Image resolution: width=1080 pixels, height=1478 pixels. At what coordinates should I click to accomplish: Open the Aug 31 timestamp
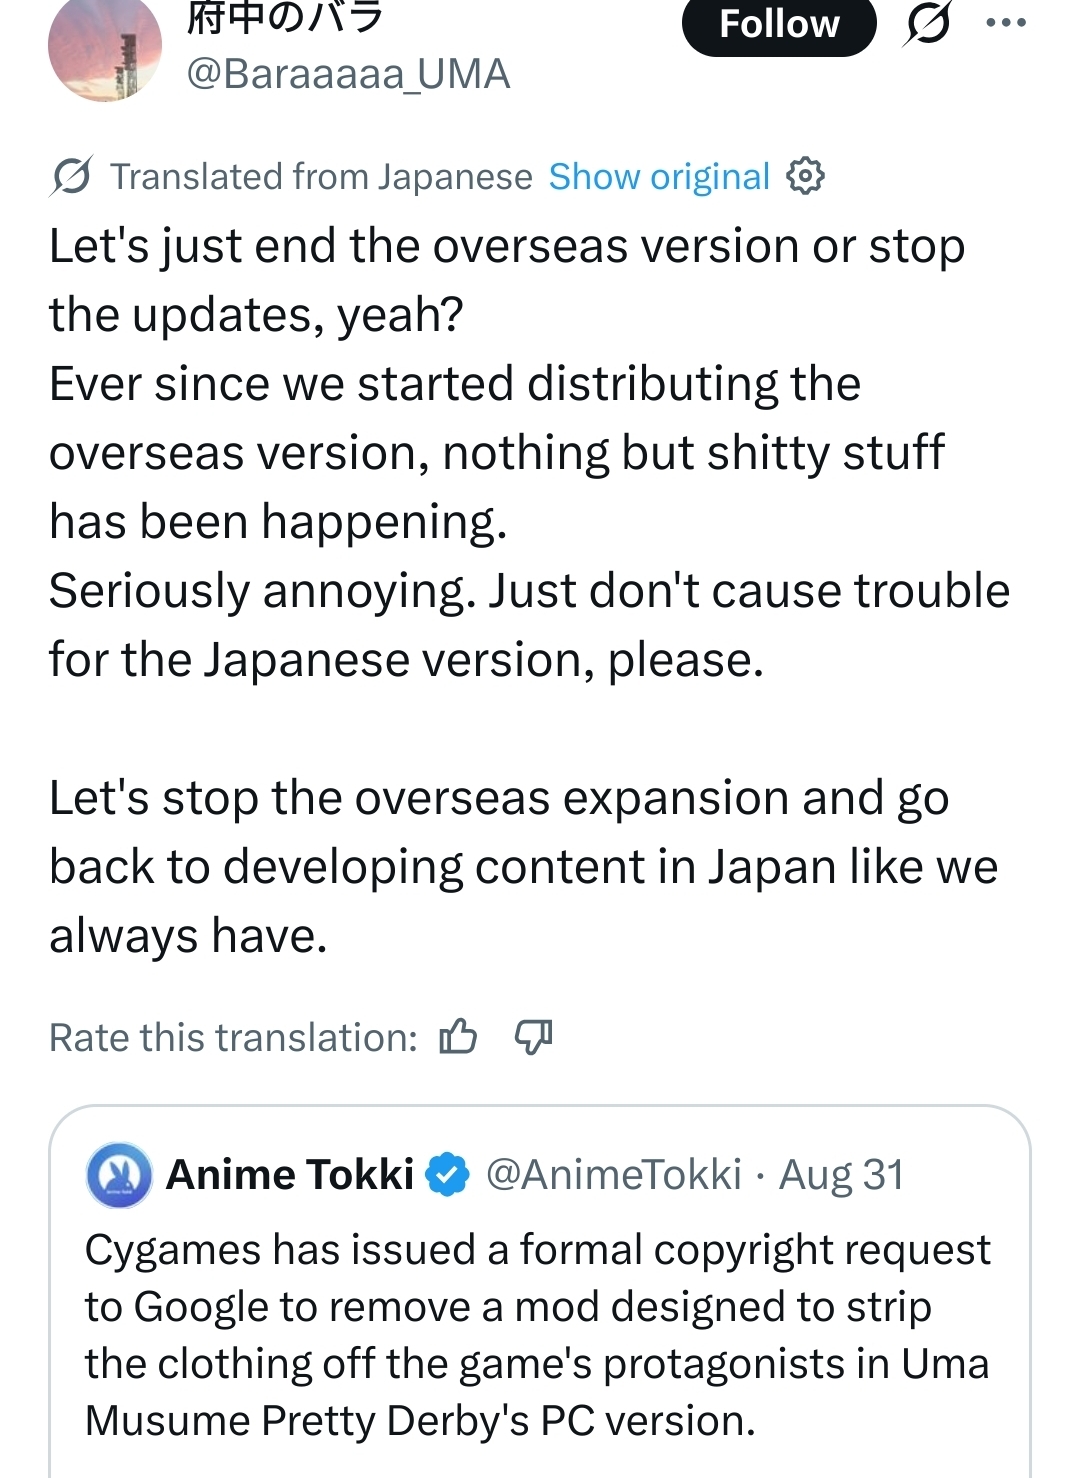[841, 1175]
